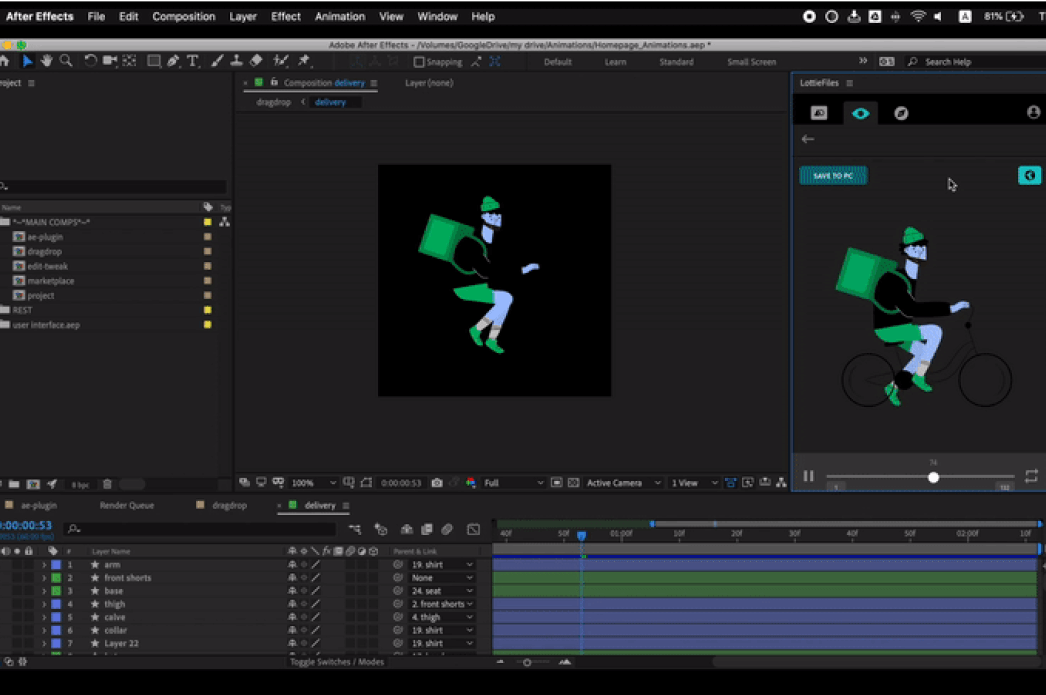
Task: Select the Selection arrow tool
Action: 27,61
